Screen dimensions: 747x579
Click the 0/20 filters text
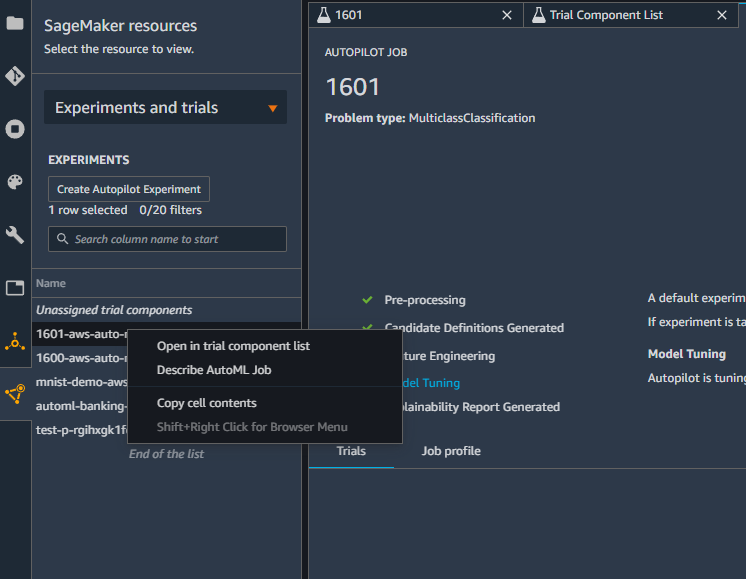pos(171,210)
